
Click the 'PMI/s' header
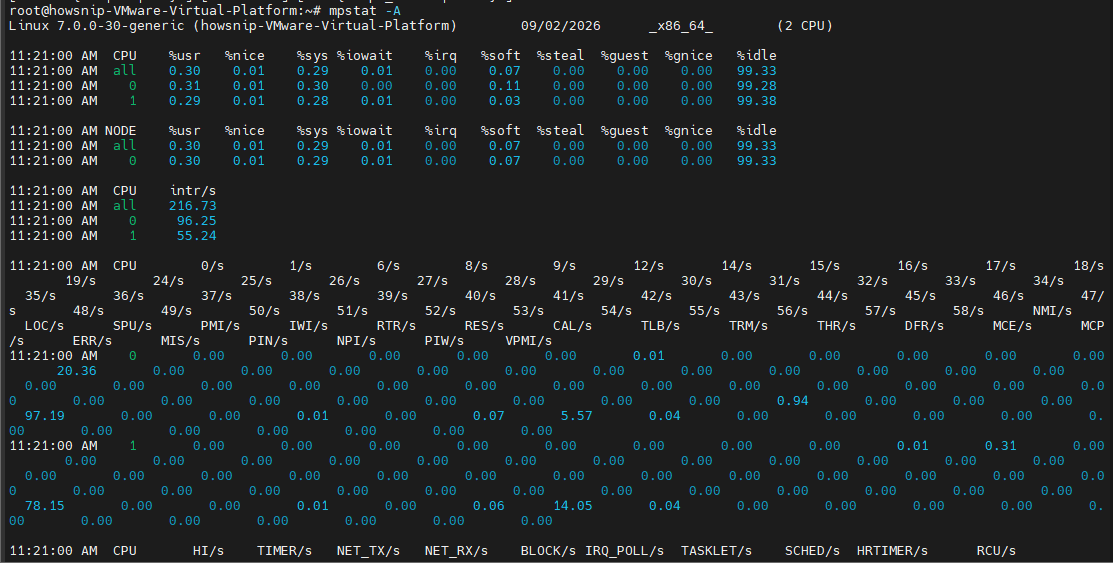coord(221,326)
